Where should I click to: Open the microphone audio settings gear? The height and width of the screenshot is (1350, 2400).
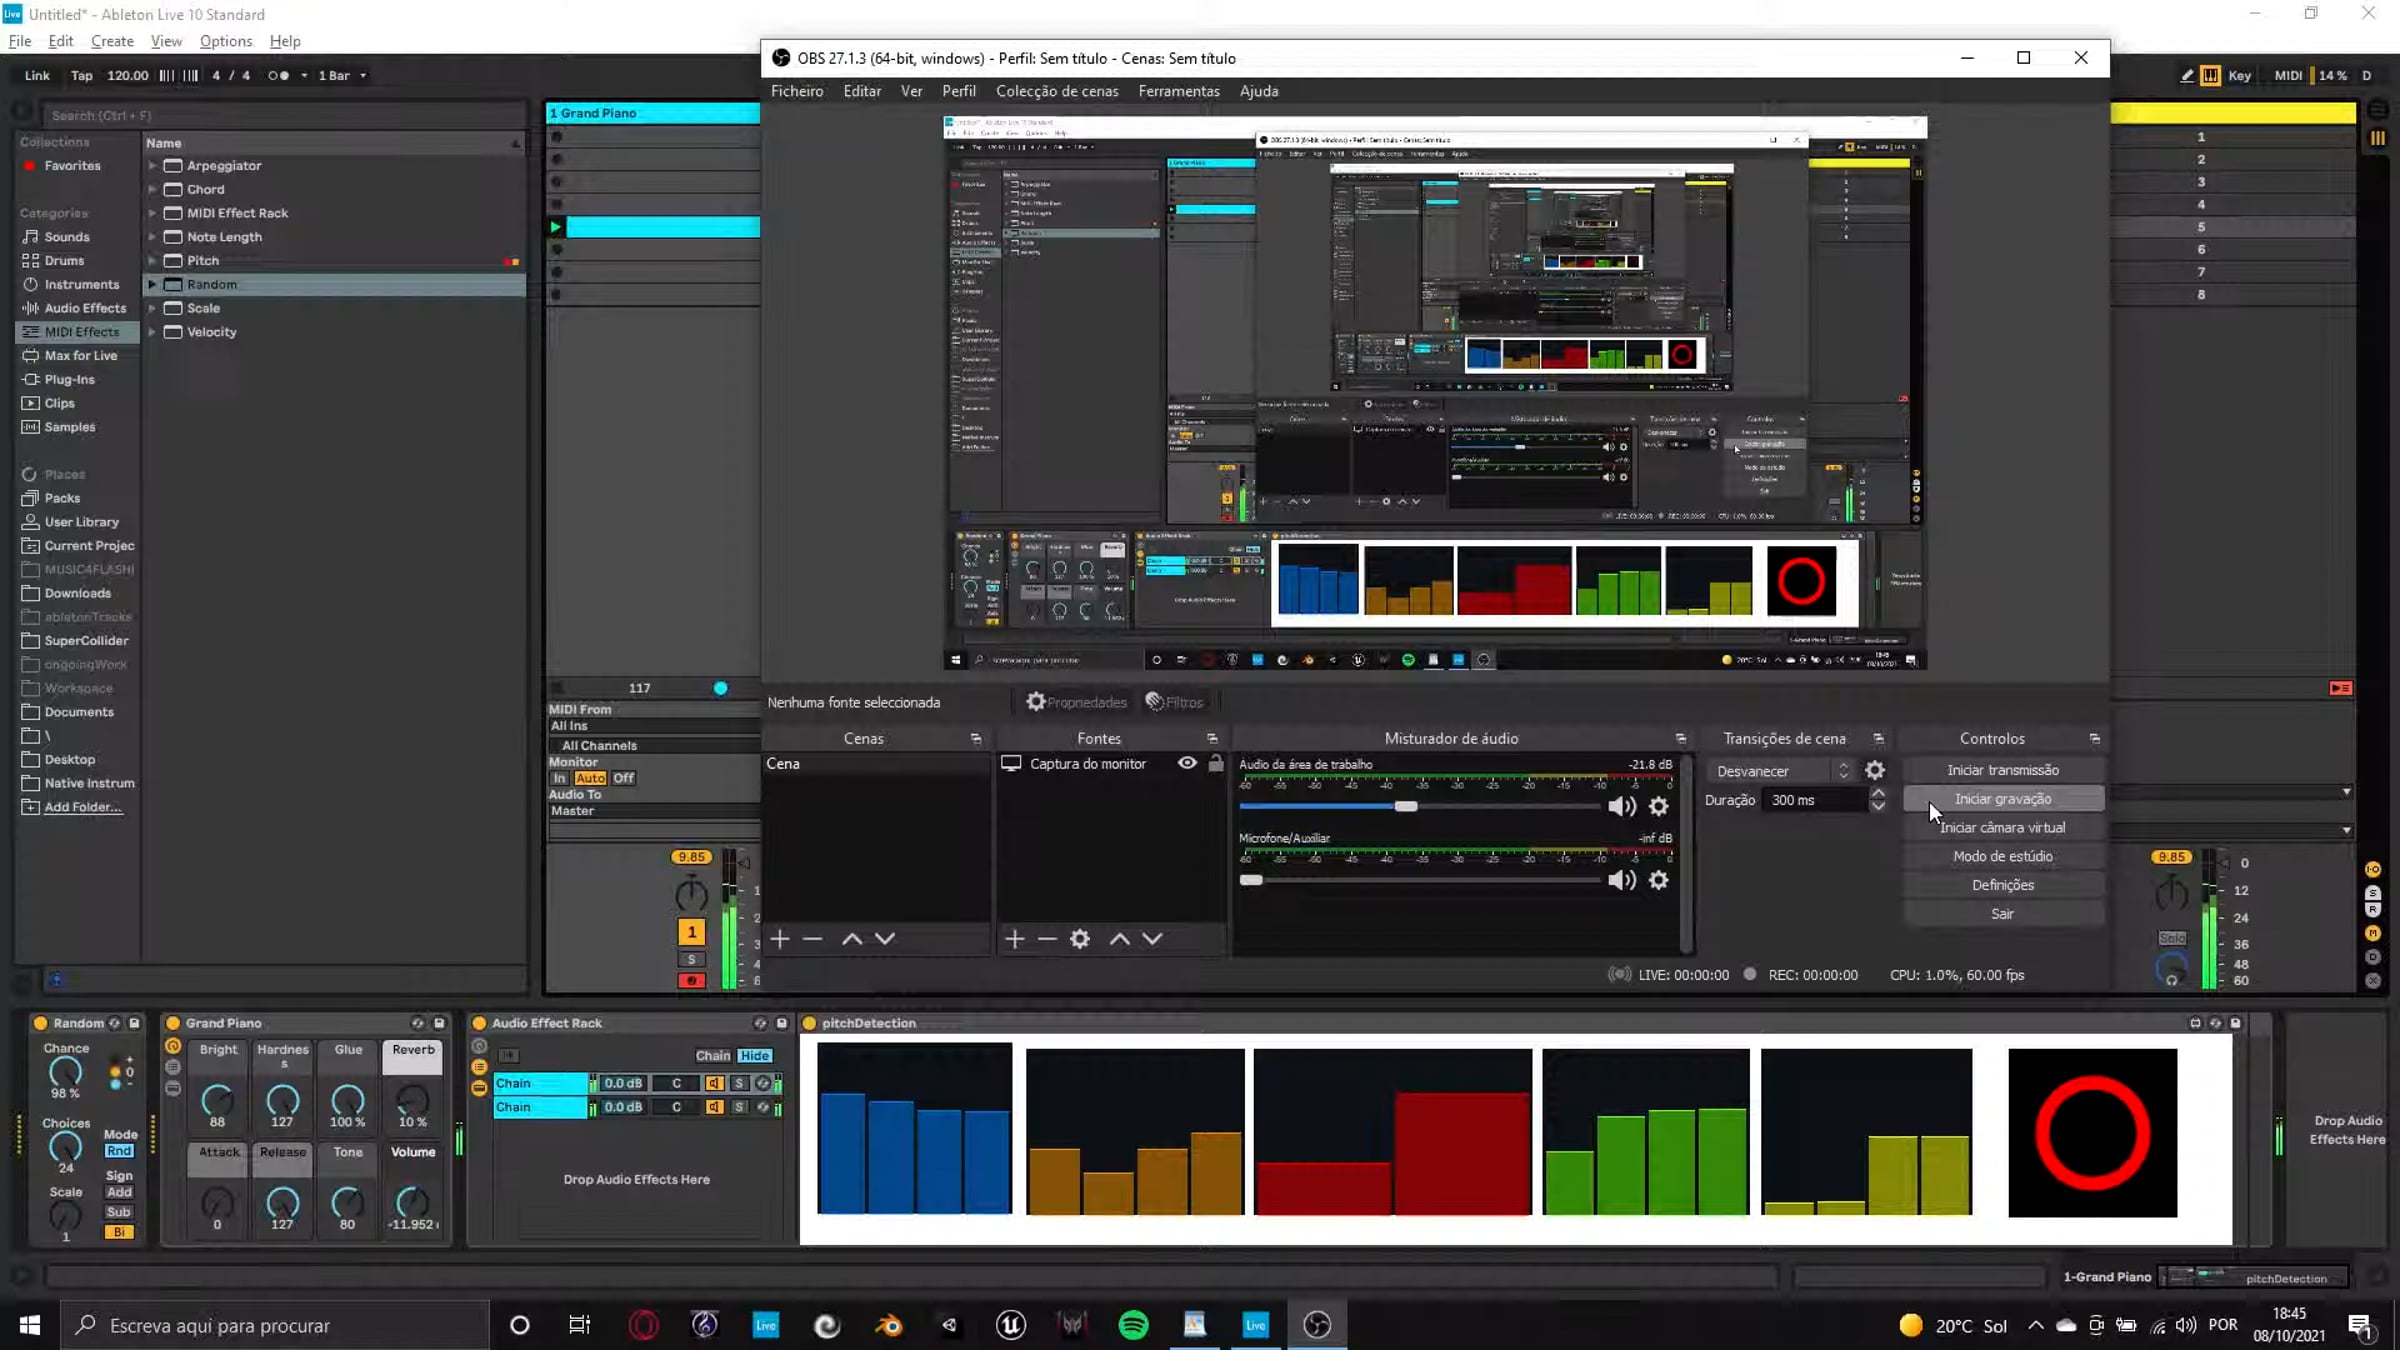[x=1658, y=880]
